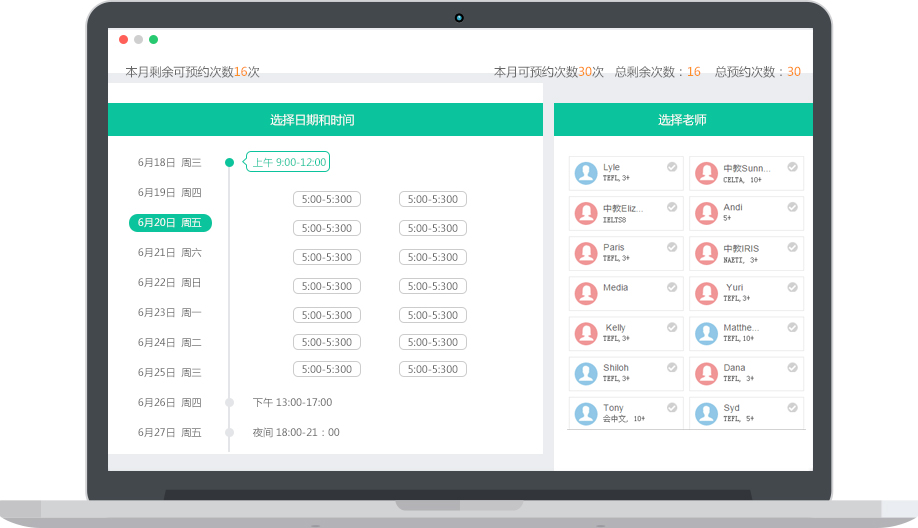Screen dimensions: 918x528
Task: Click the avatar of teacher Andi
Action: 706,213
